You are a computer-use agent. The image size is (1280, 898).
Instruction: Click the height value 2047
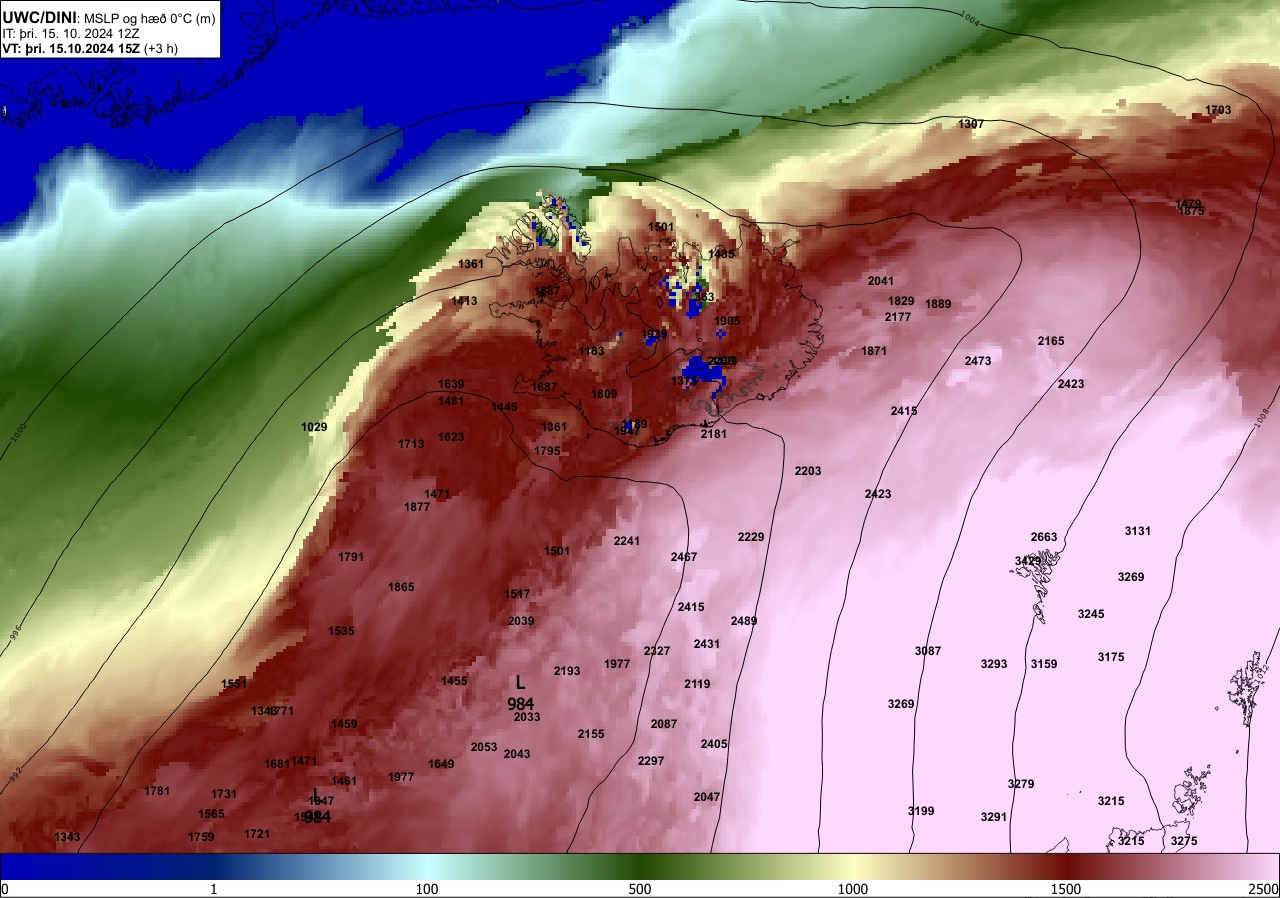[707, 797]
